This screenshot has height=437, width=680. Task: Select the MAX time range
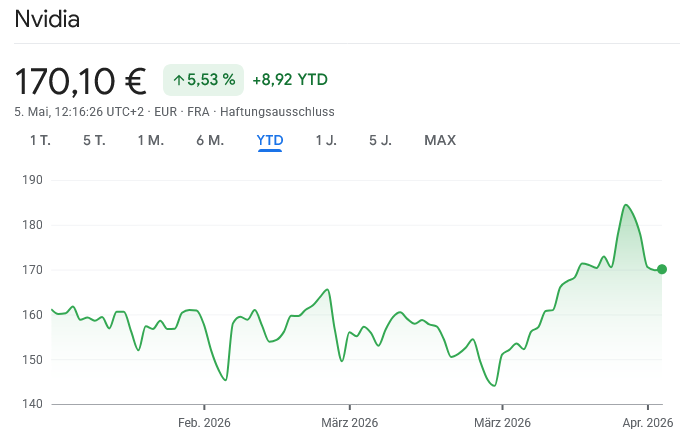pos(440,140)
